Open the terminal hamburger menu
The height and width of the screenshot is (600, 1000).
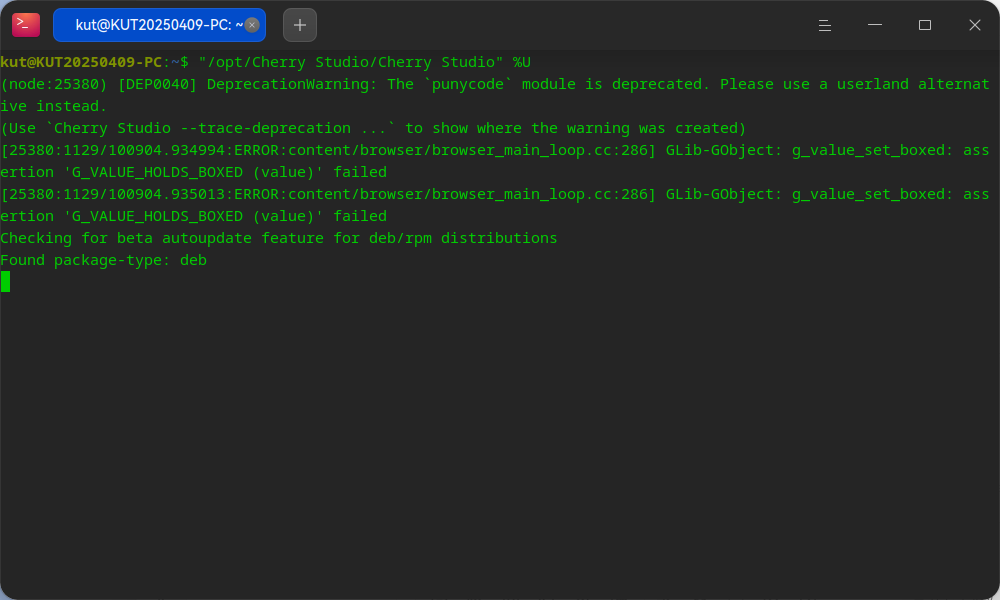[825, 25]
